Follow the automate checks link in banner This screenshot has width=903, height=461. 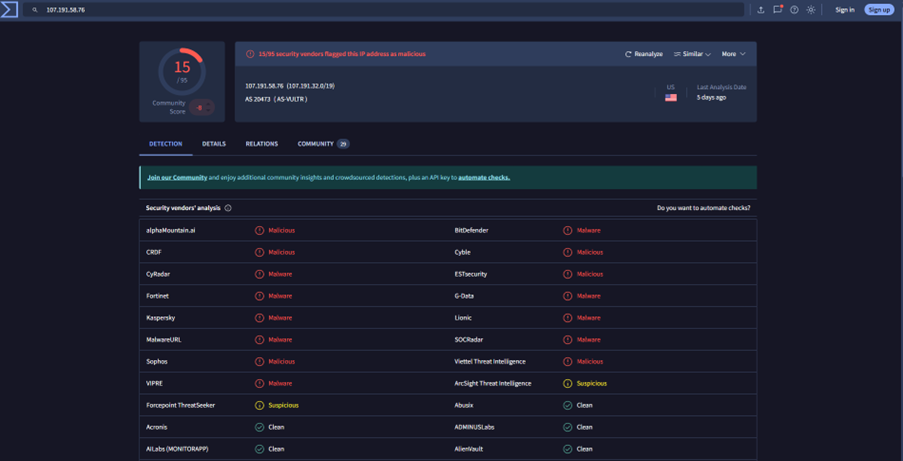point(484,177)
